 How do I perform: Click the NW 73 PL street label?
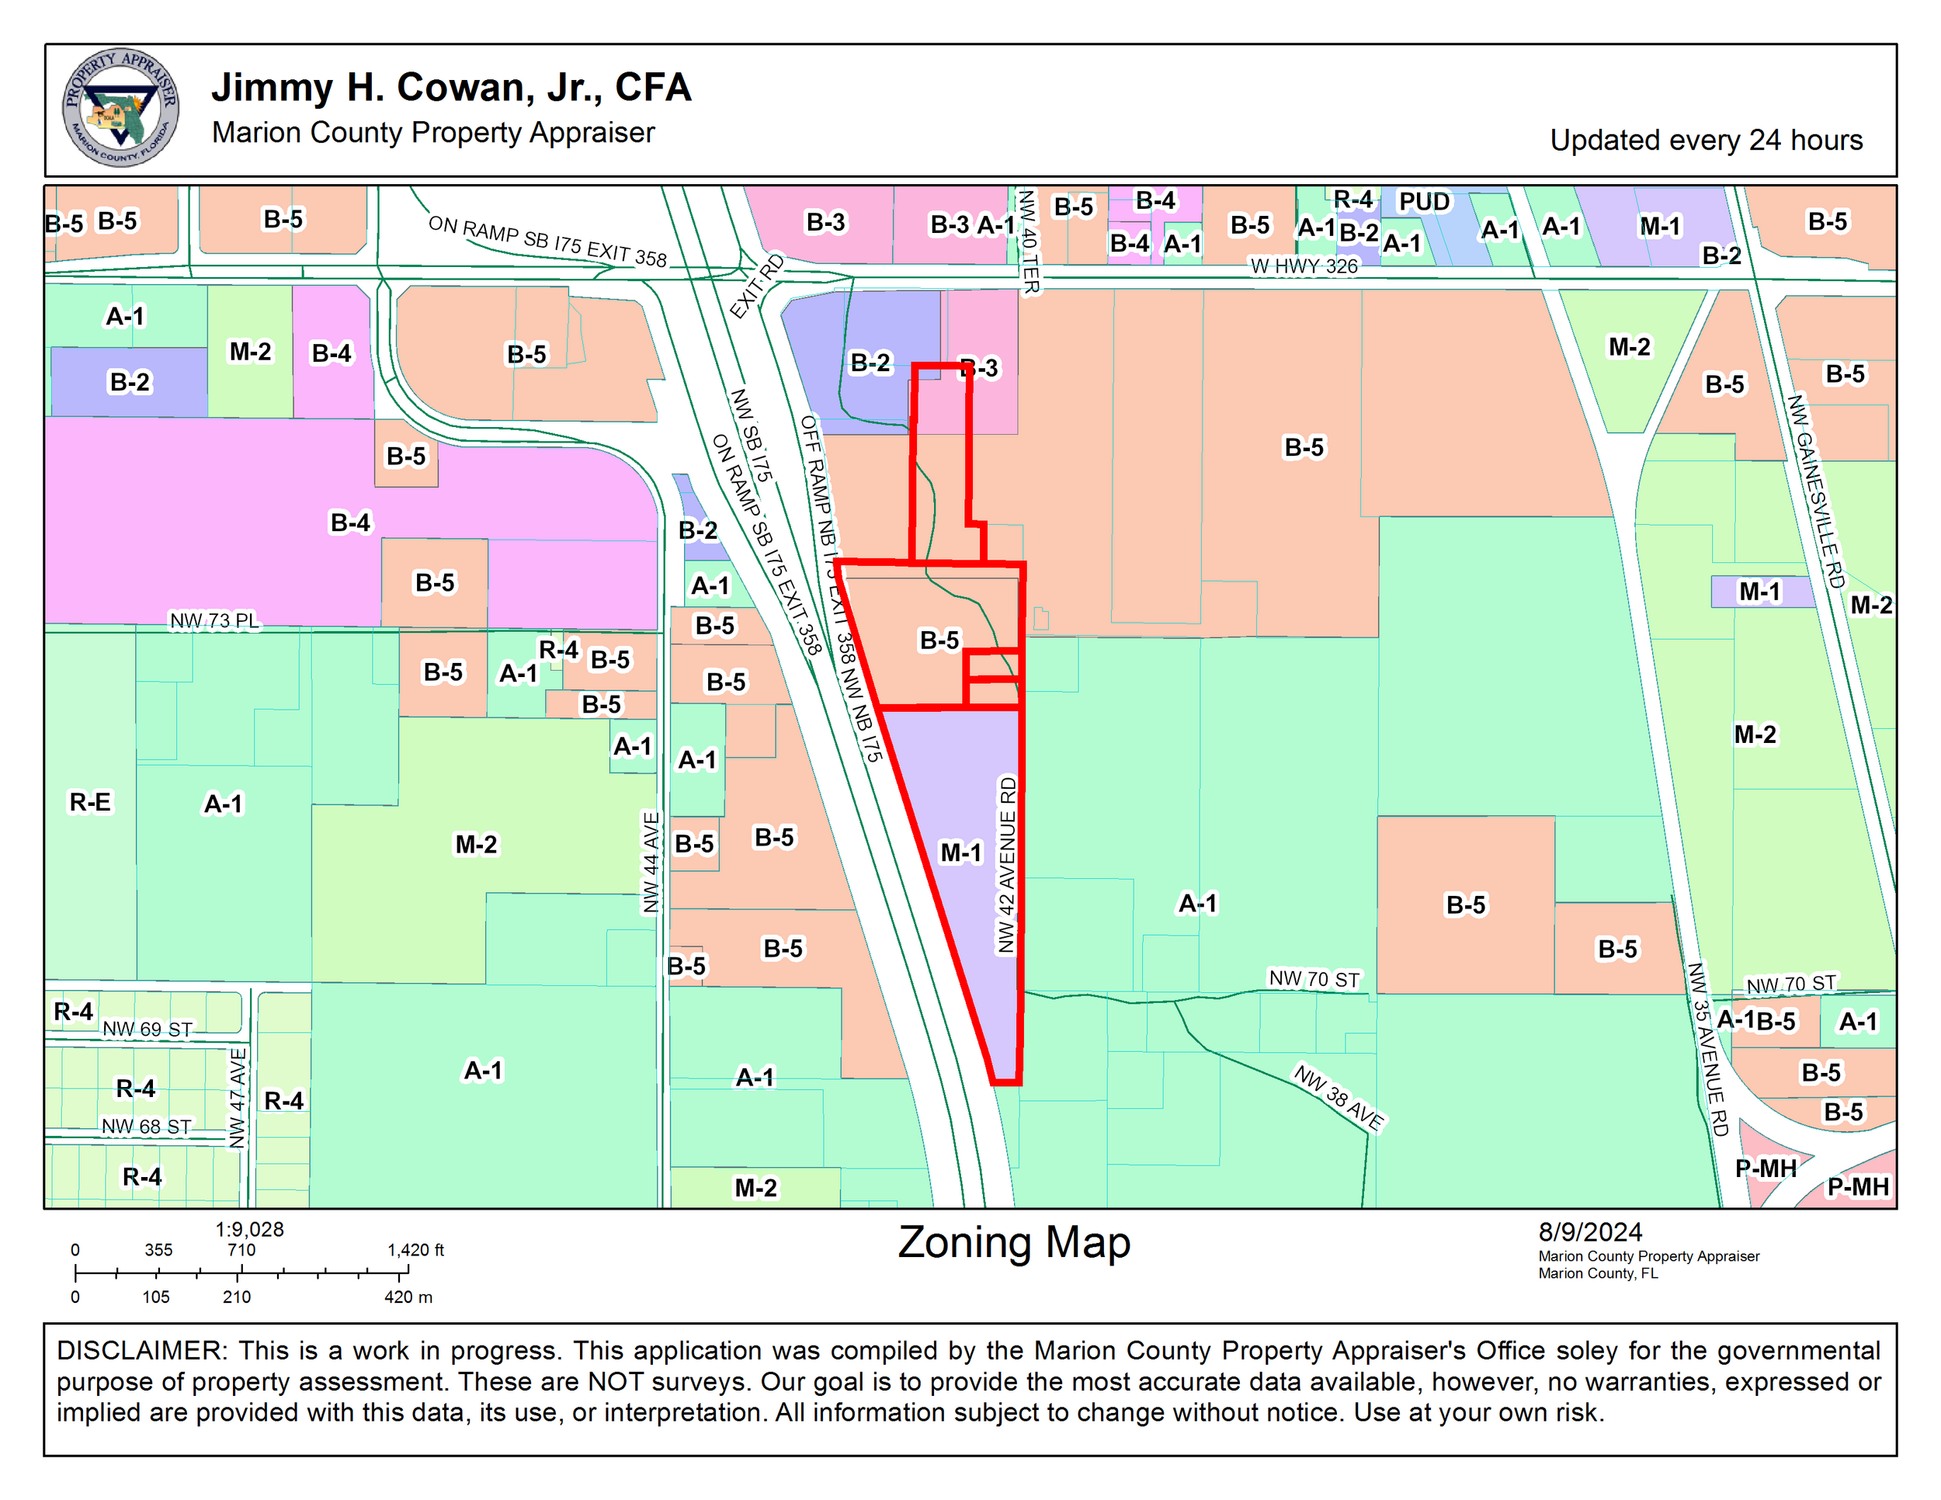[214, 621]
